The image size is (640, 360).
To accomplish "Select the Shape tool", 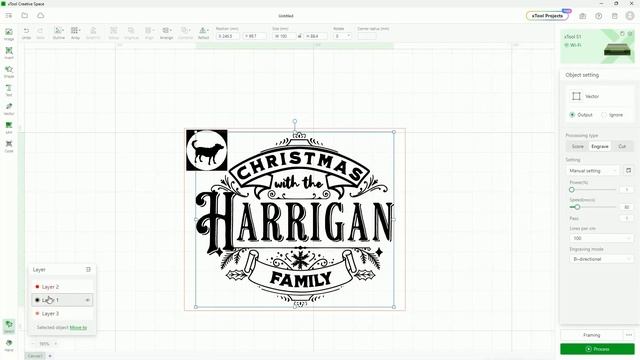I will [9, 71].
